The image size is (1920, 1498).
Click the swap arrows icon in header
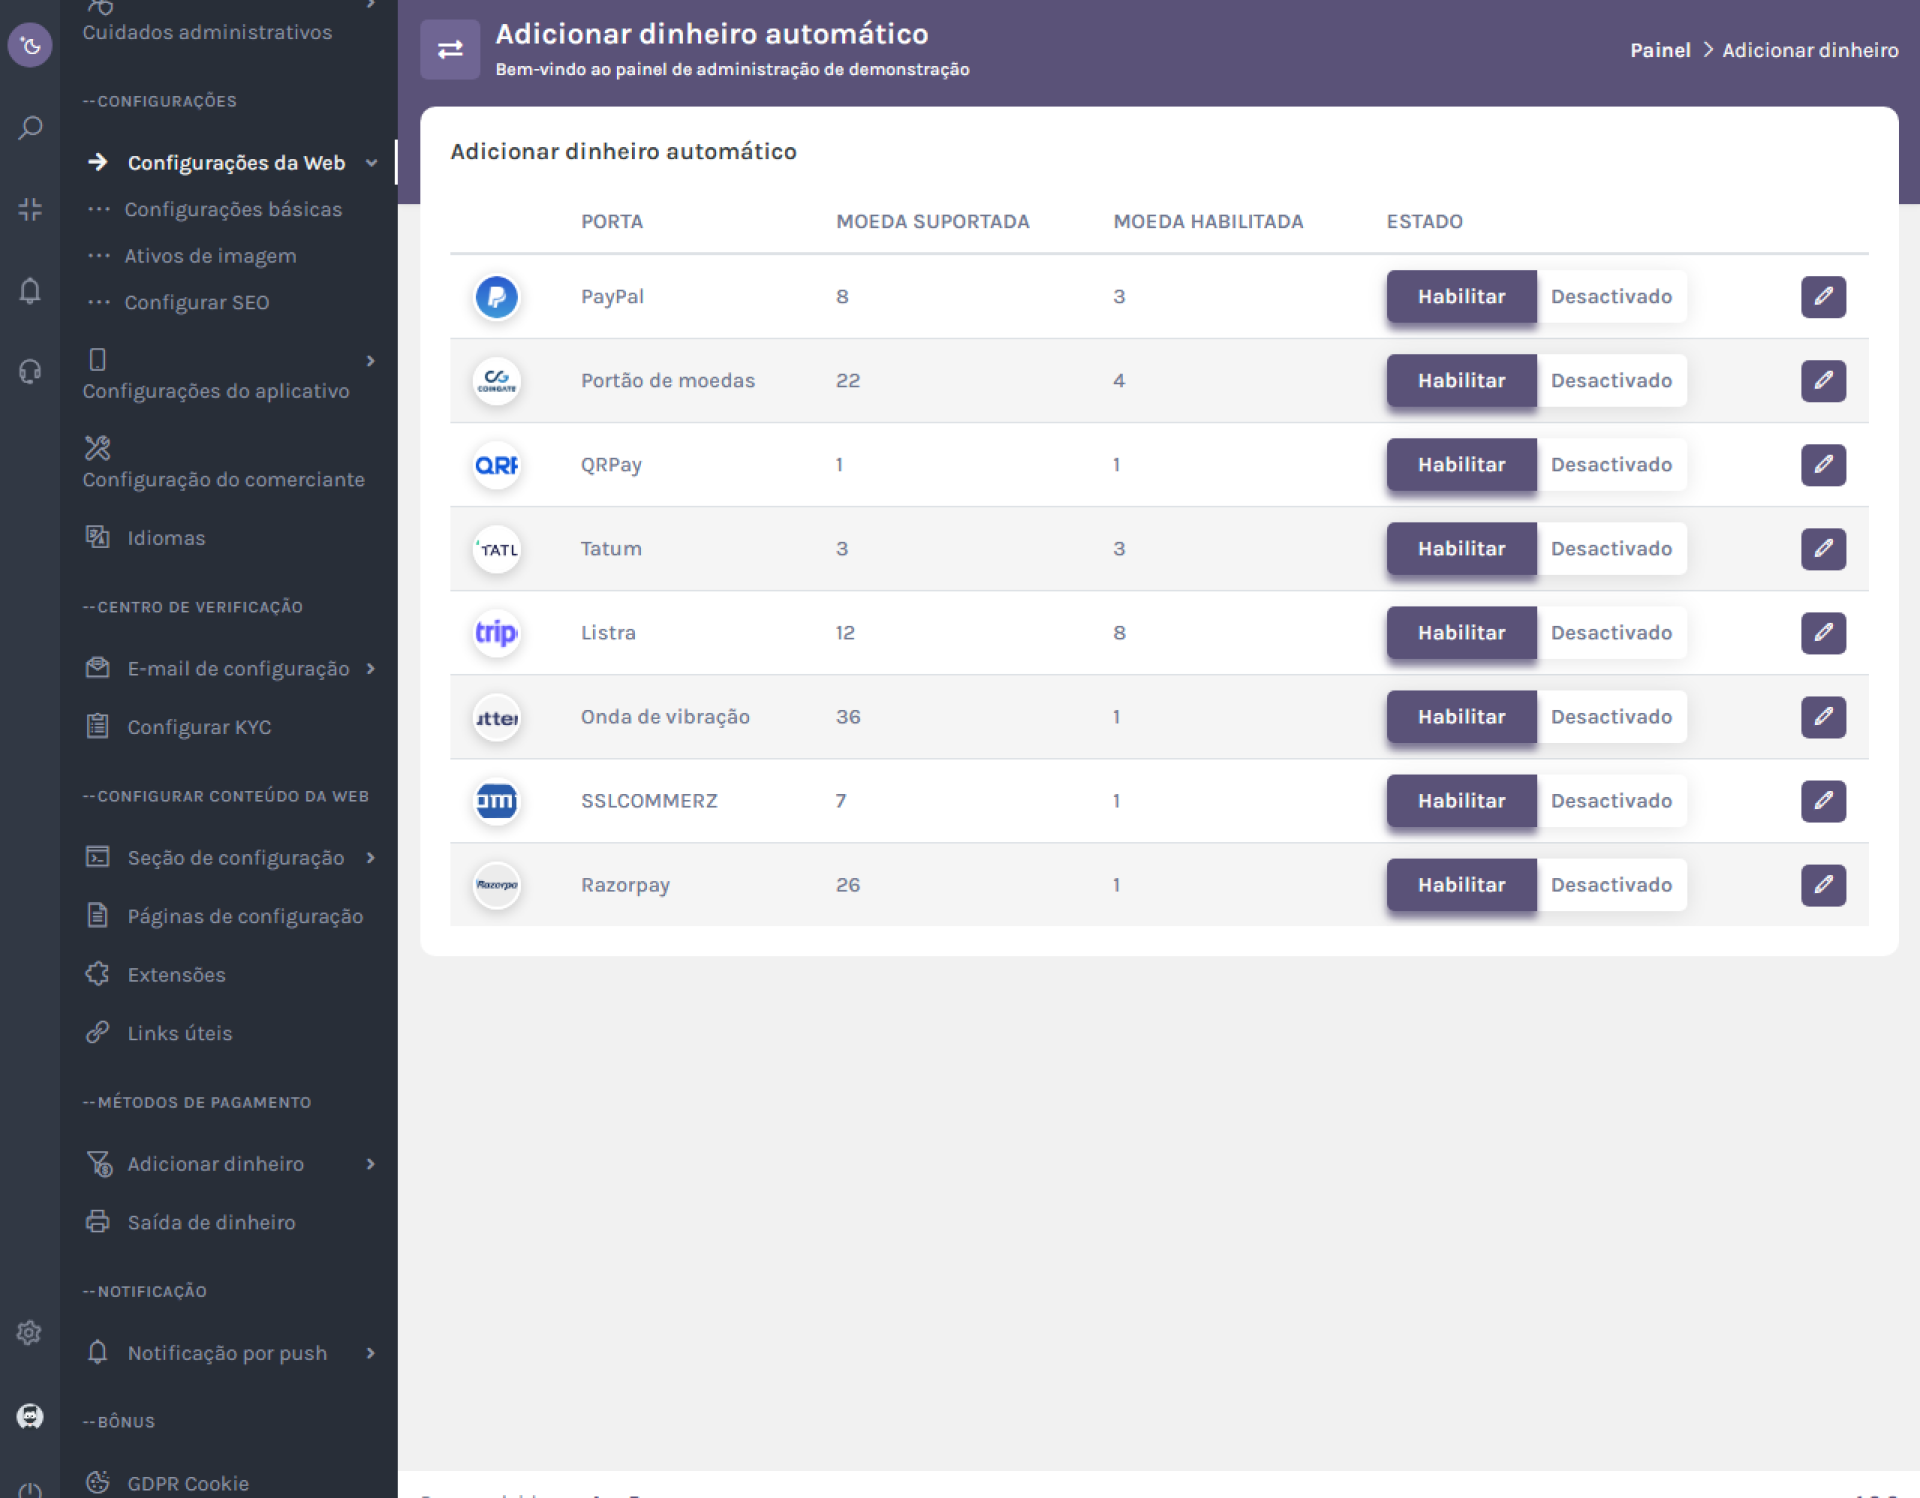tap(450, 49)
